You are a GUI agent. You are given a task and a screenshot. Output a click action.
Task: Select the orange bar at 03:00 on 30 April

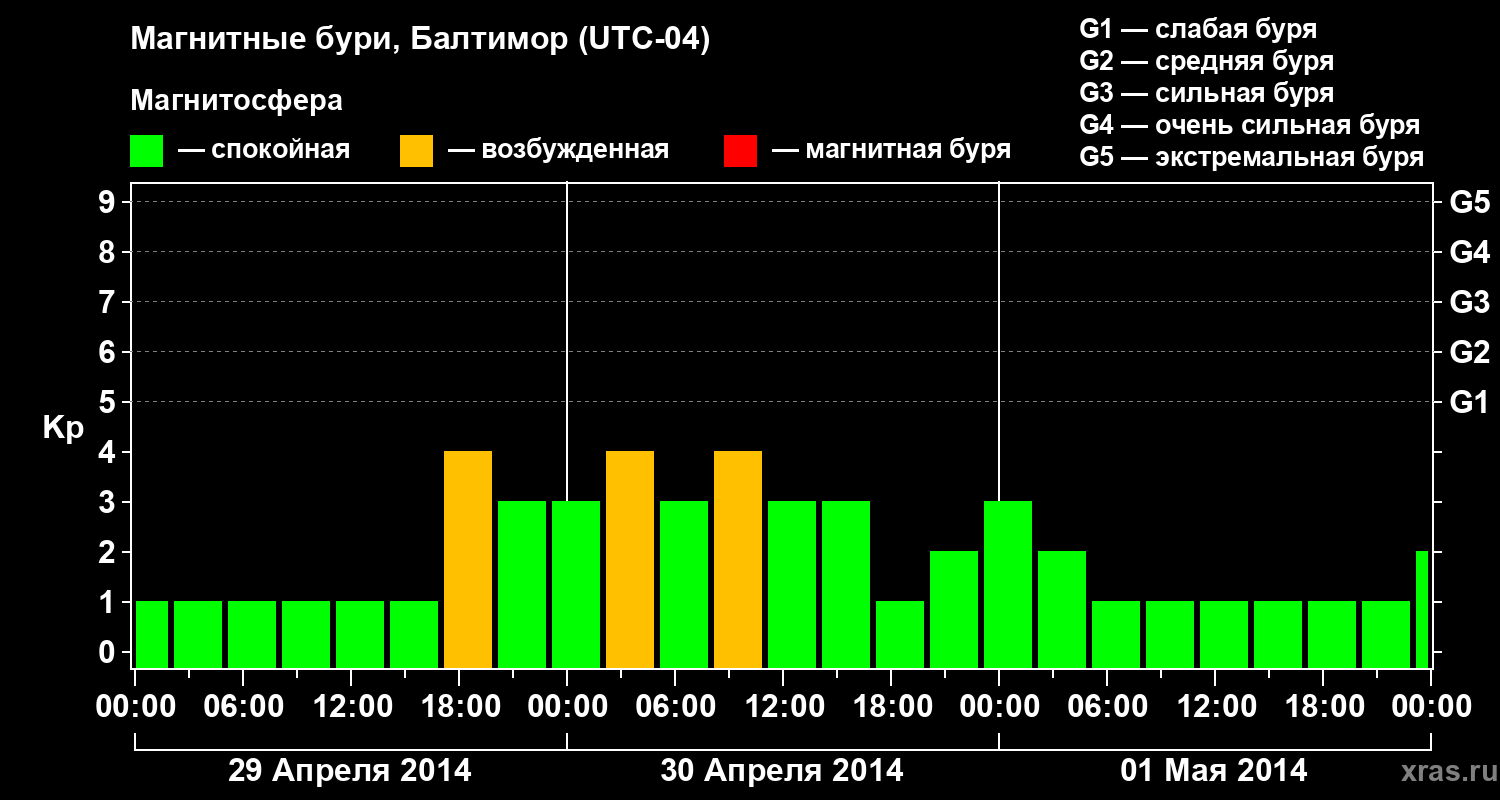point(630,559)
